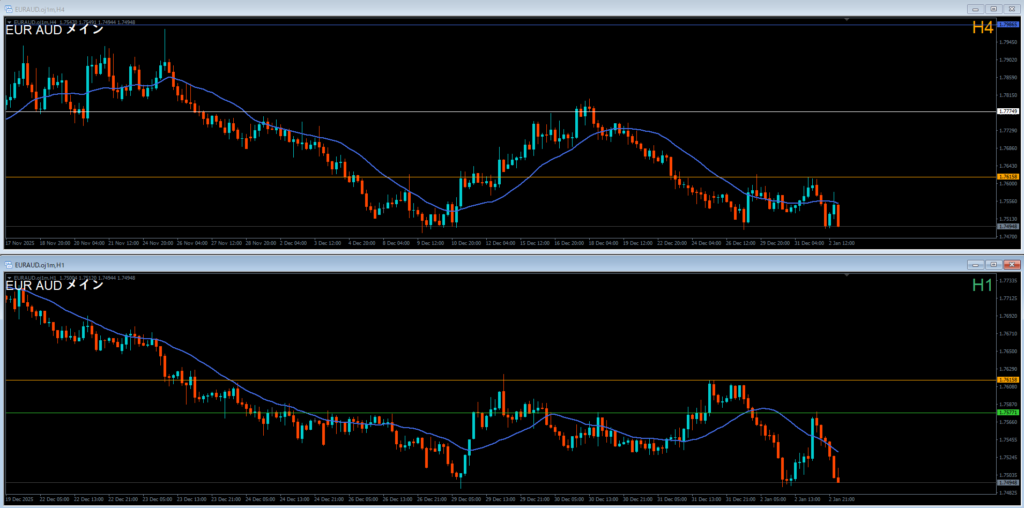Maximize the EURAUD H1 chart window
The image size is (1024, 508).
click(x=994, y=264)
